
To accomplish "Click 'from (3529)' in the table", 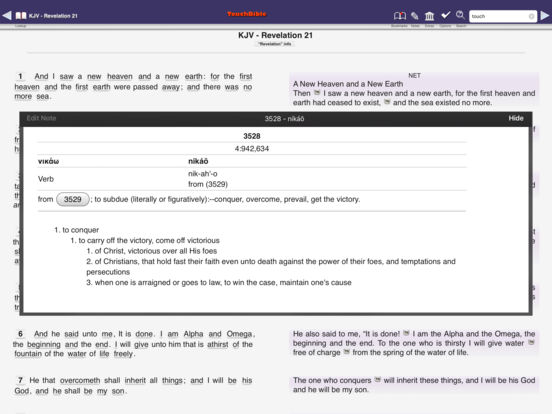I will [208, 184].
